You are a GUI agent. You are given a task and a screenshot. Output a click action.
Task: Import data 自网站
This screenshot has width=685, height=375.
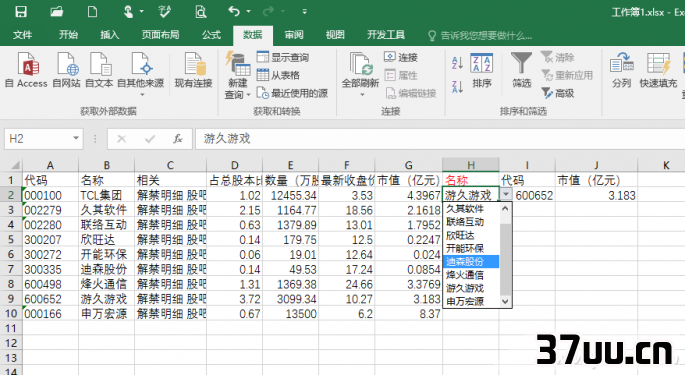pyautogui.click(x=66, y=70)
